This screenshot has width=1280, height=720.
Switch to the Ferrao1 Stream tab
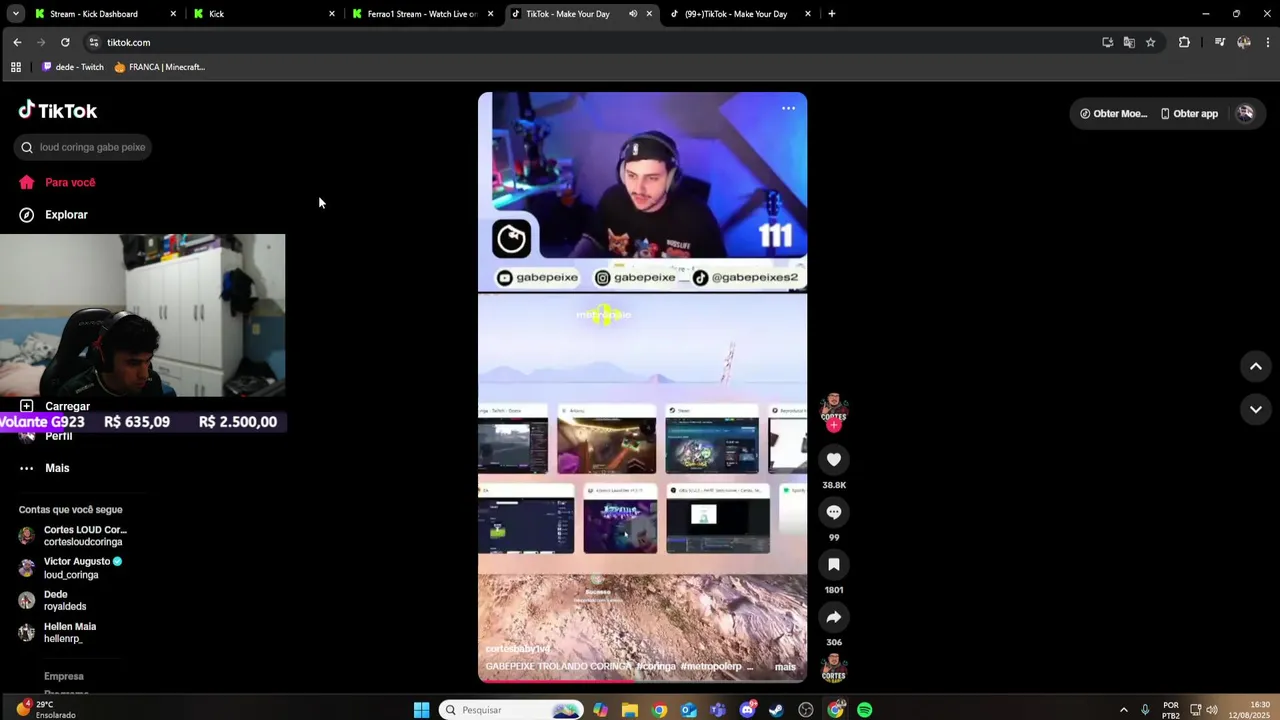[421, 14]
